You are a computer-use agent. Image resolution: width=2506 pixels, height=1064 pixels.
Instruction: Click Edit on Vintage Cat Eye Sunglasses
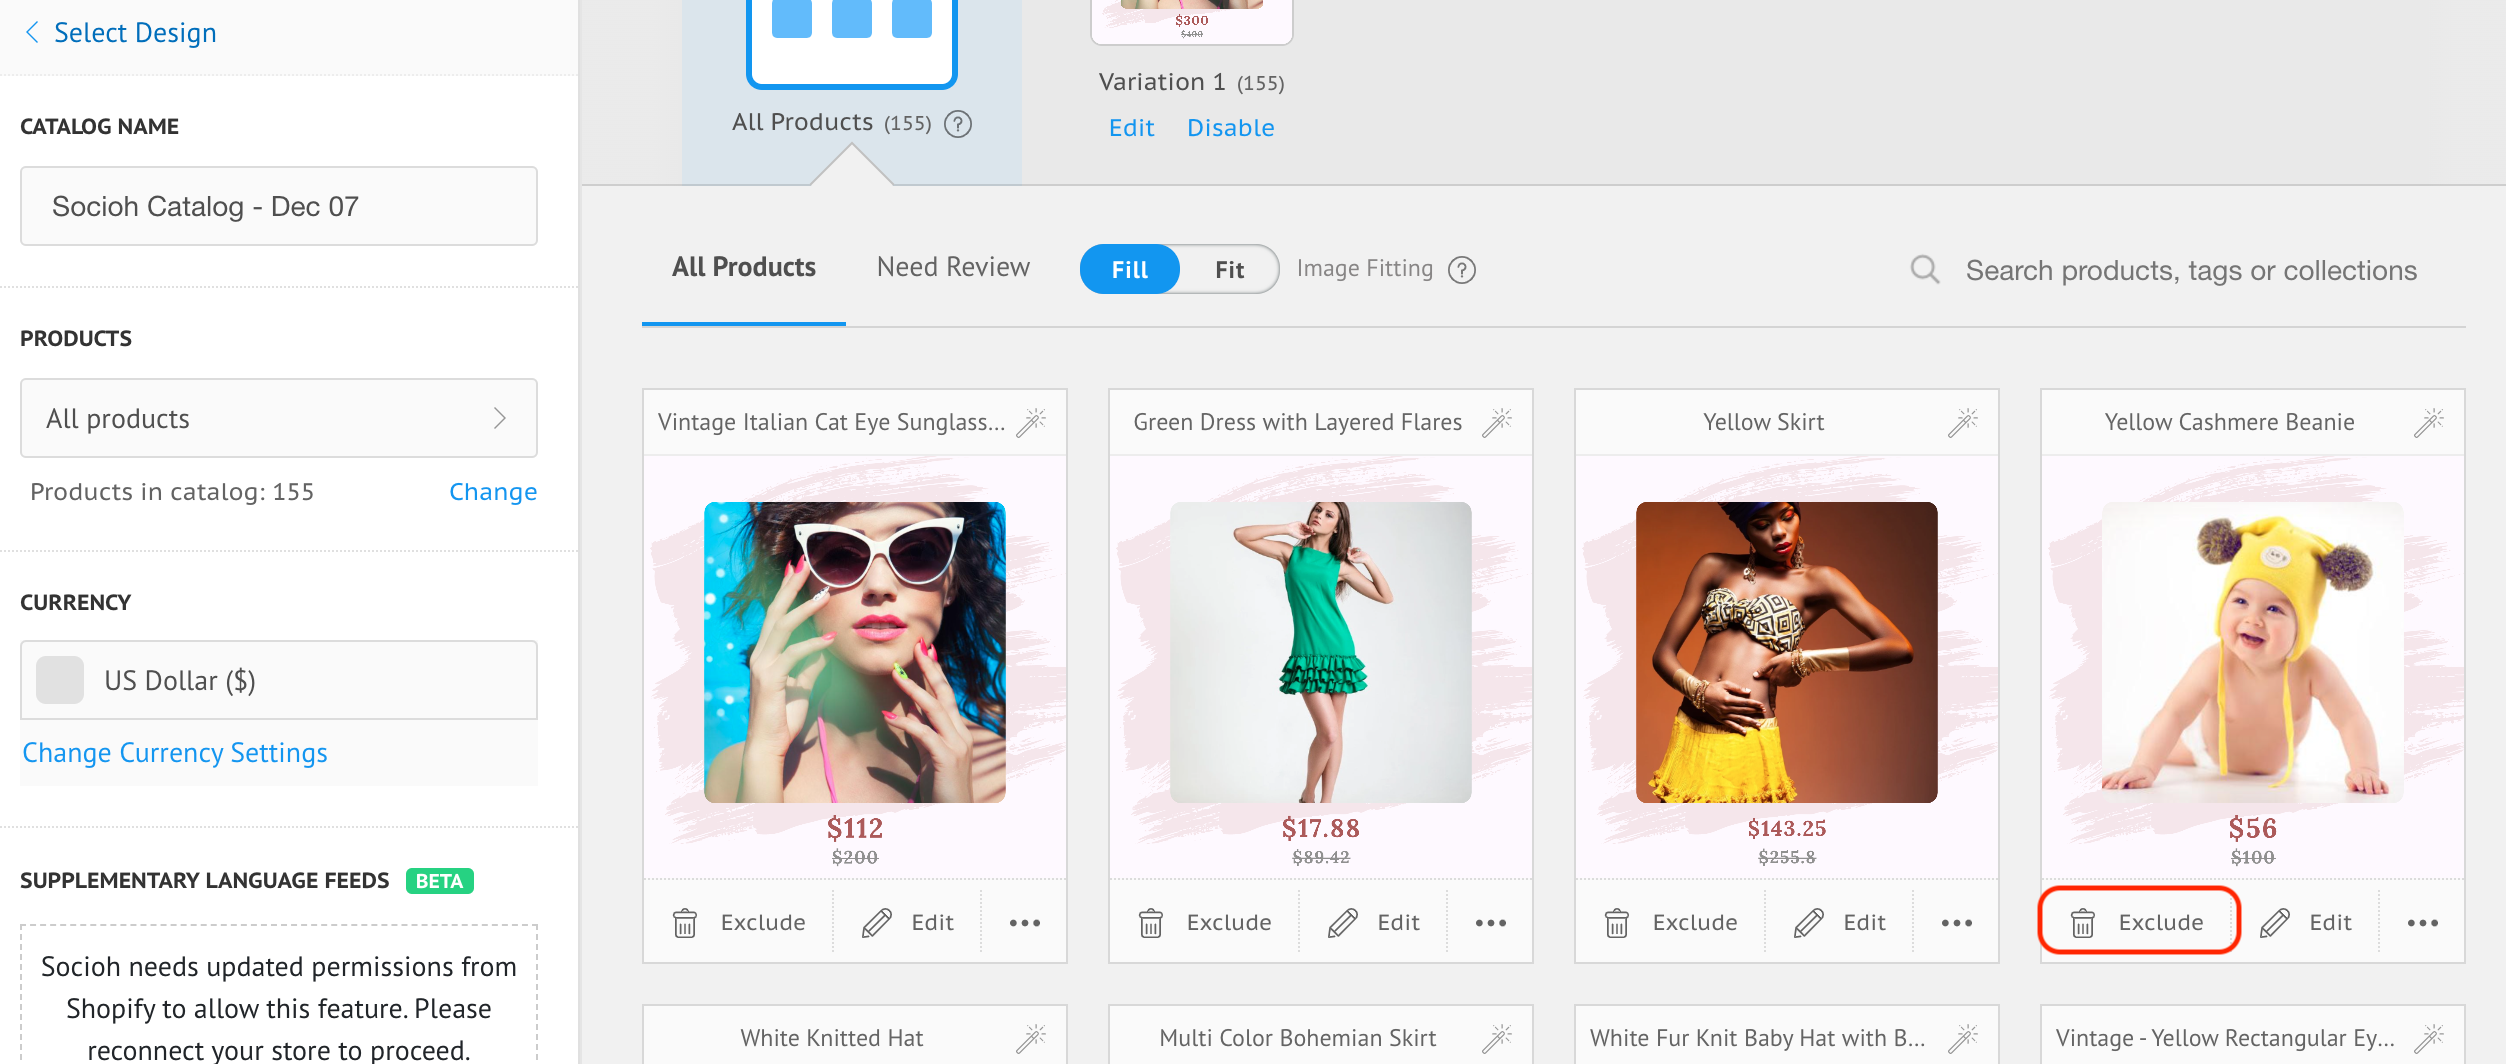[x=908, y=923]
